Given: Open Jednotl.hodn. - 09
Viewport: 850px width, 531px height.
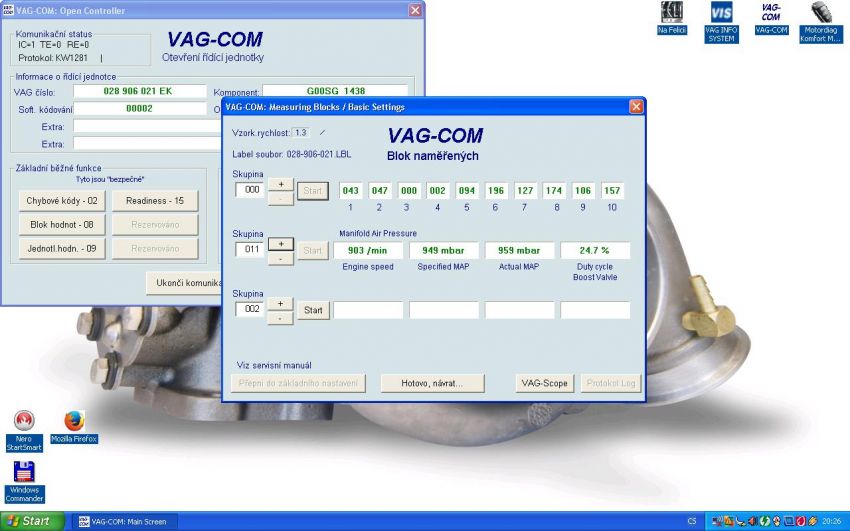Looking at the screenshot, I should pos(62,248).
